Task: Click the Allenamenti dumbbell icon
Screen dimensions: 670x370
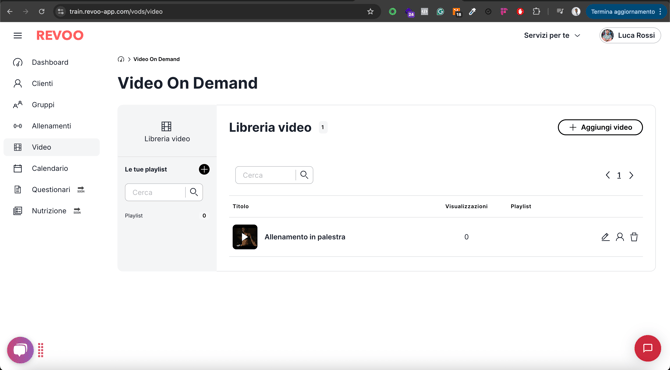Action: (x=18, y=126)
